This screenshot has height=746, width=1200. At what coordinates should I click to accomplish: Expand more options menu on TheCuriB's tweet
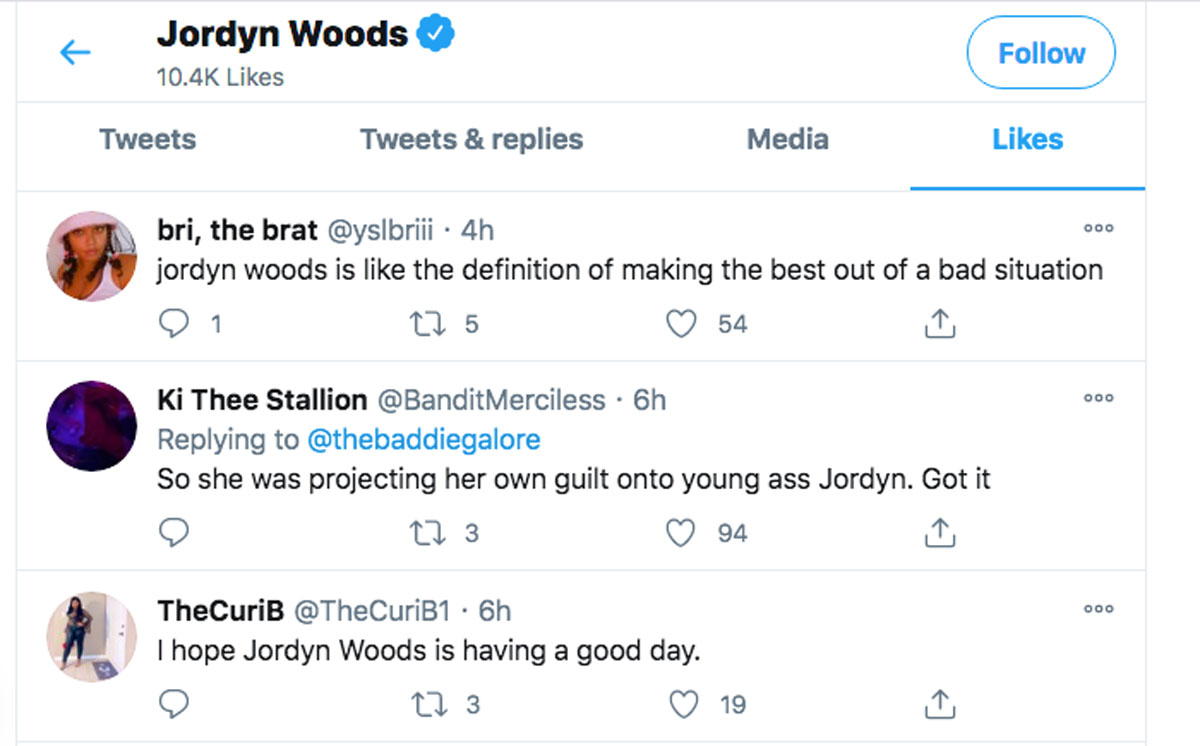1098,609
